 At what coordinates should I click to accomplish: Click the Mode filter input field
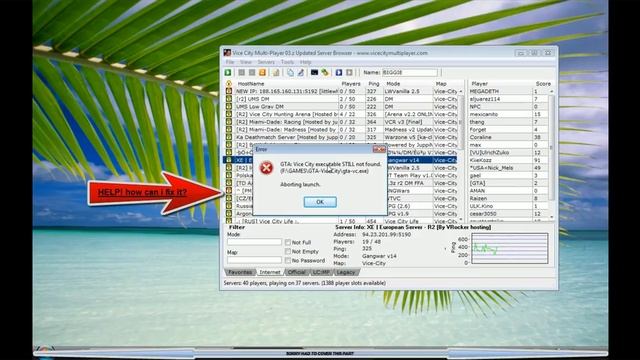[x=254, y=242]
